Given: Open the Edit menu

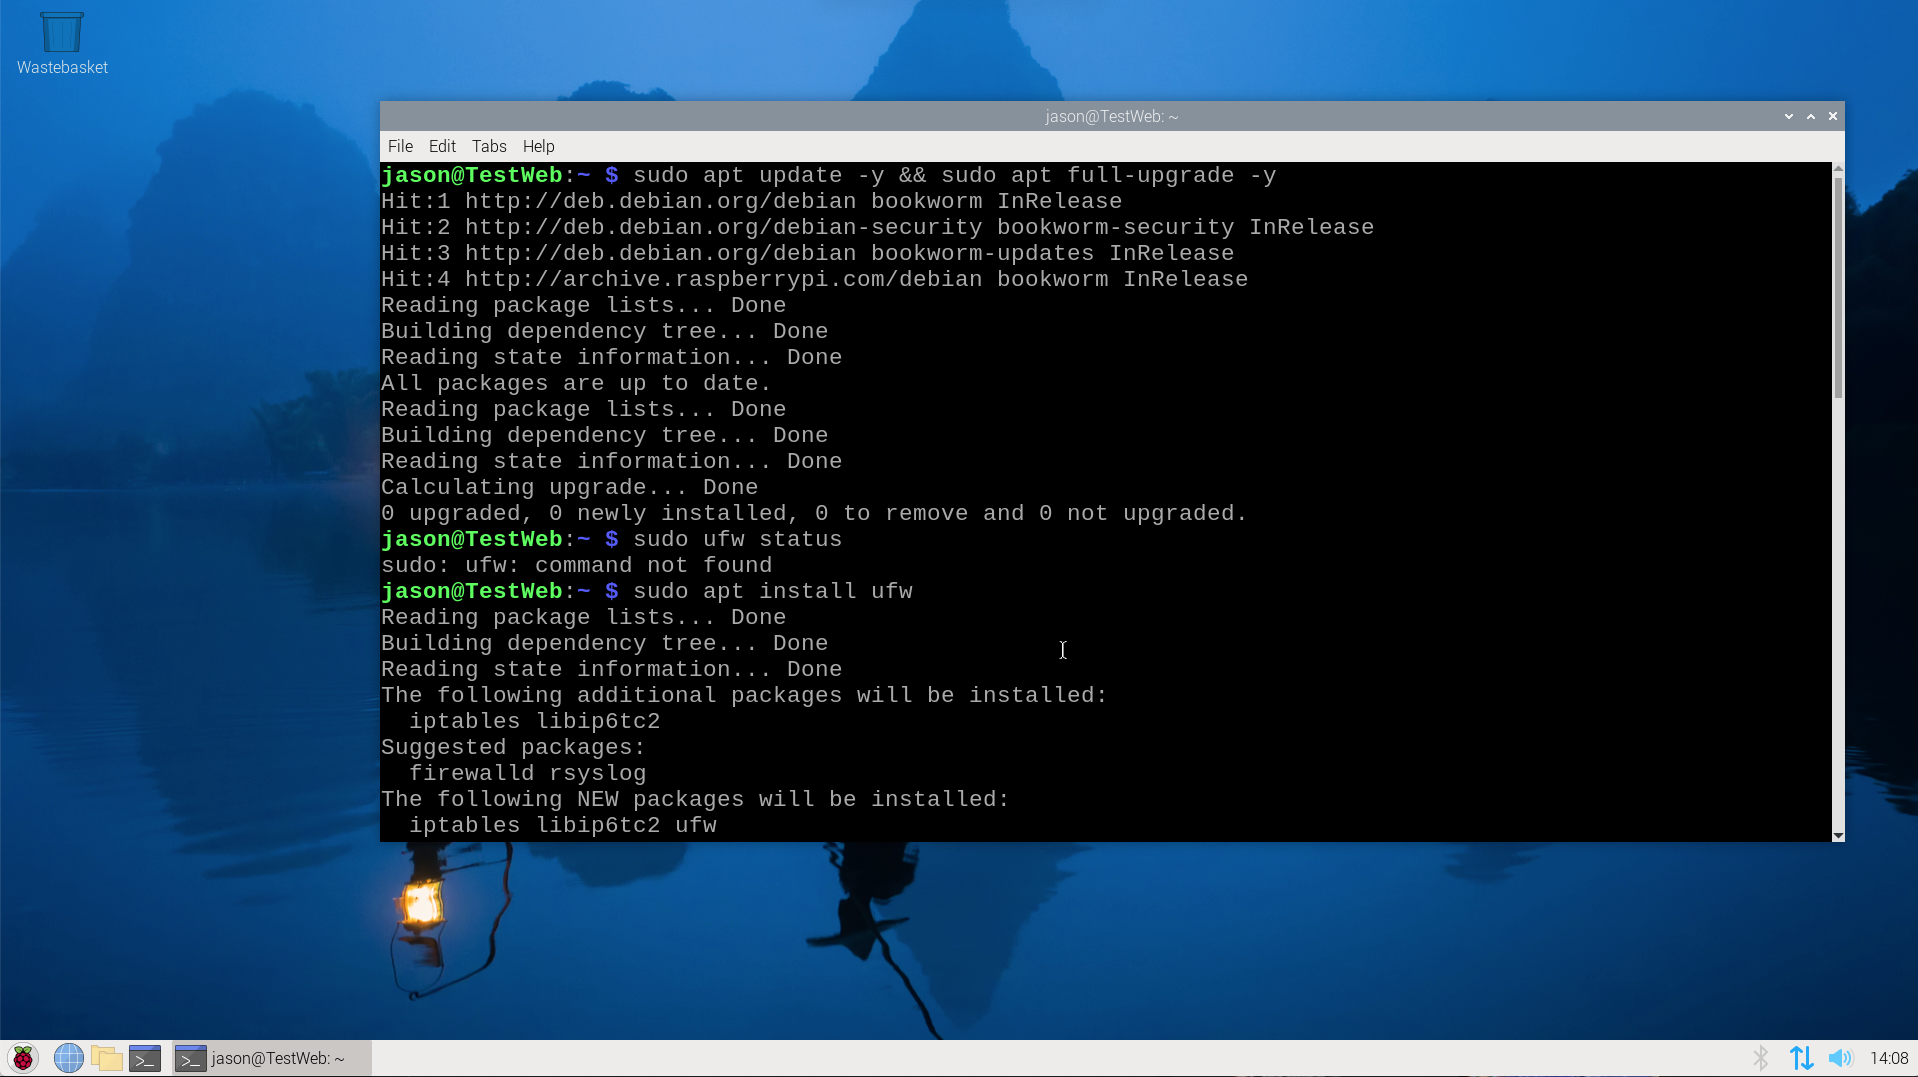Looking at the screenshot, I should 442,146.
